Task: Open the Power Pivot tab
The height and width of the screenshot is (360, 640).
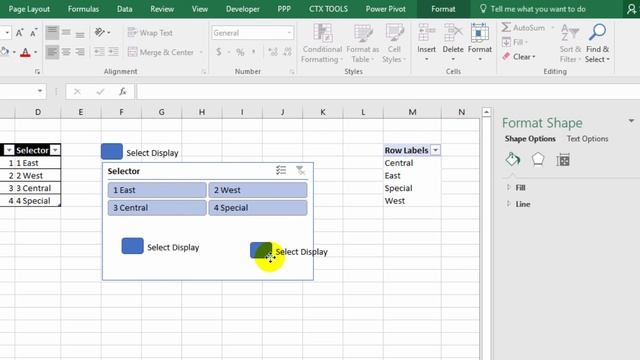Action: pos(386,9)
